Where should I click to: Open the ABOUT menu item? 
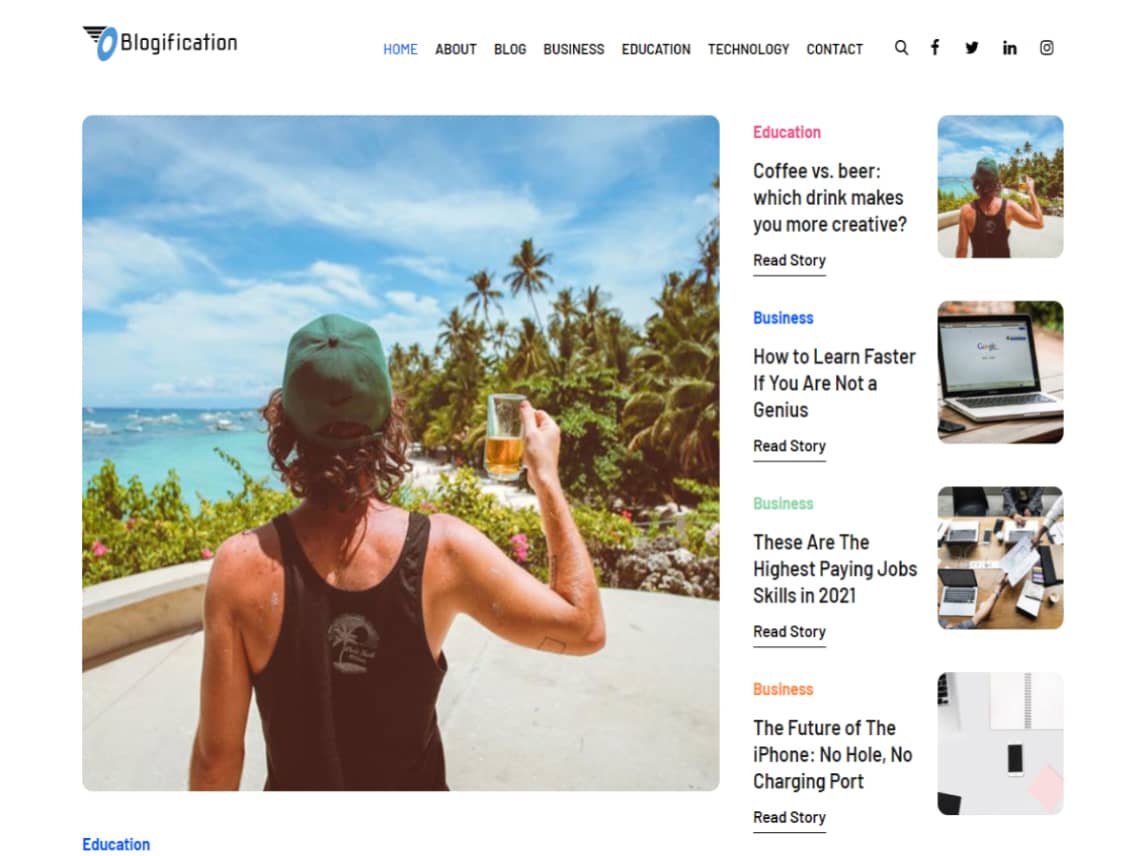click(x=455, y=49)
